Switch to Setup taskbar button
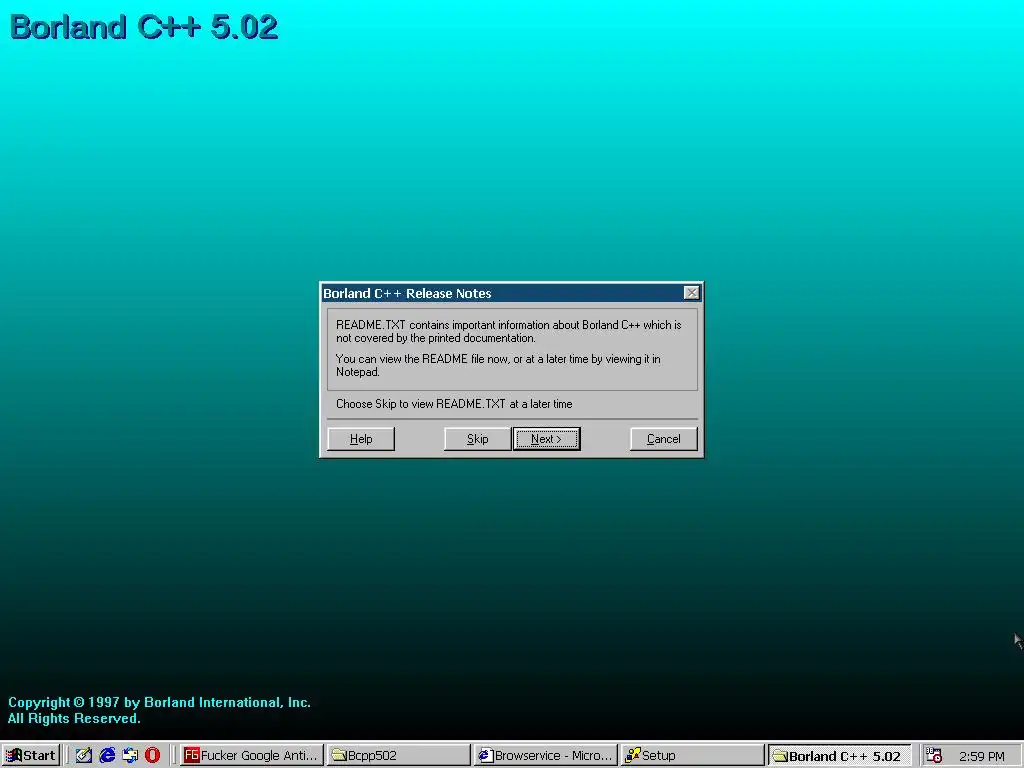This screenshot has width=1024, height=768. [692, 756]
